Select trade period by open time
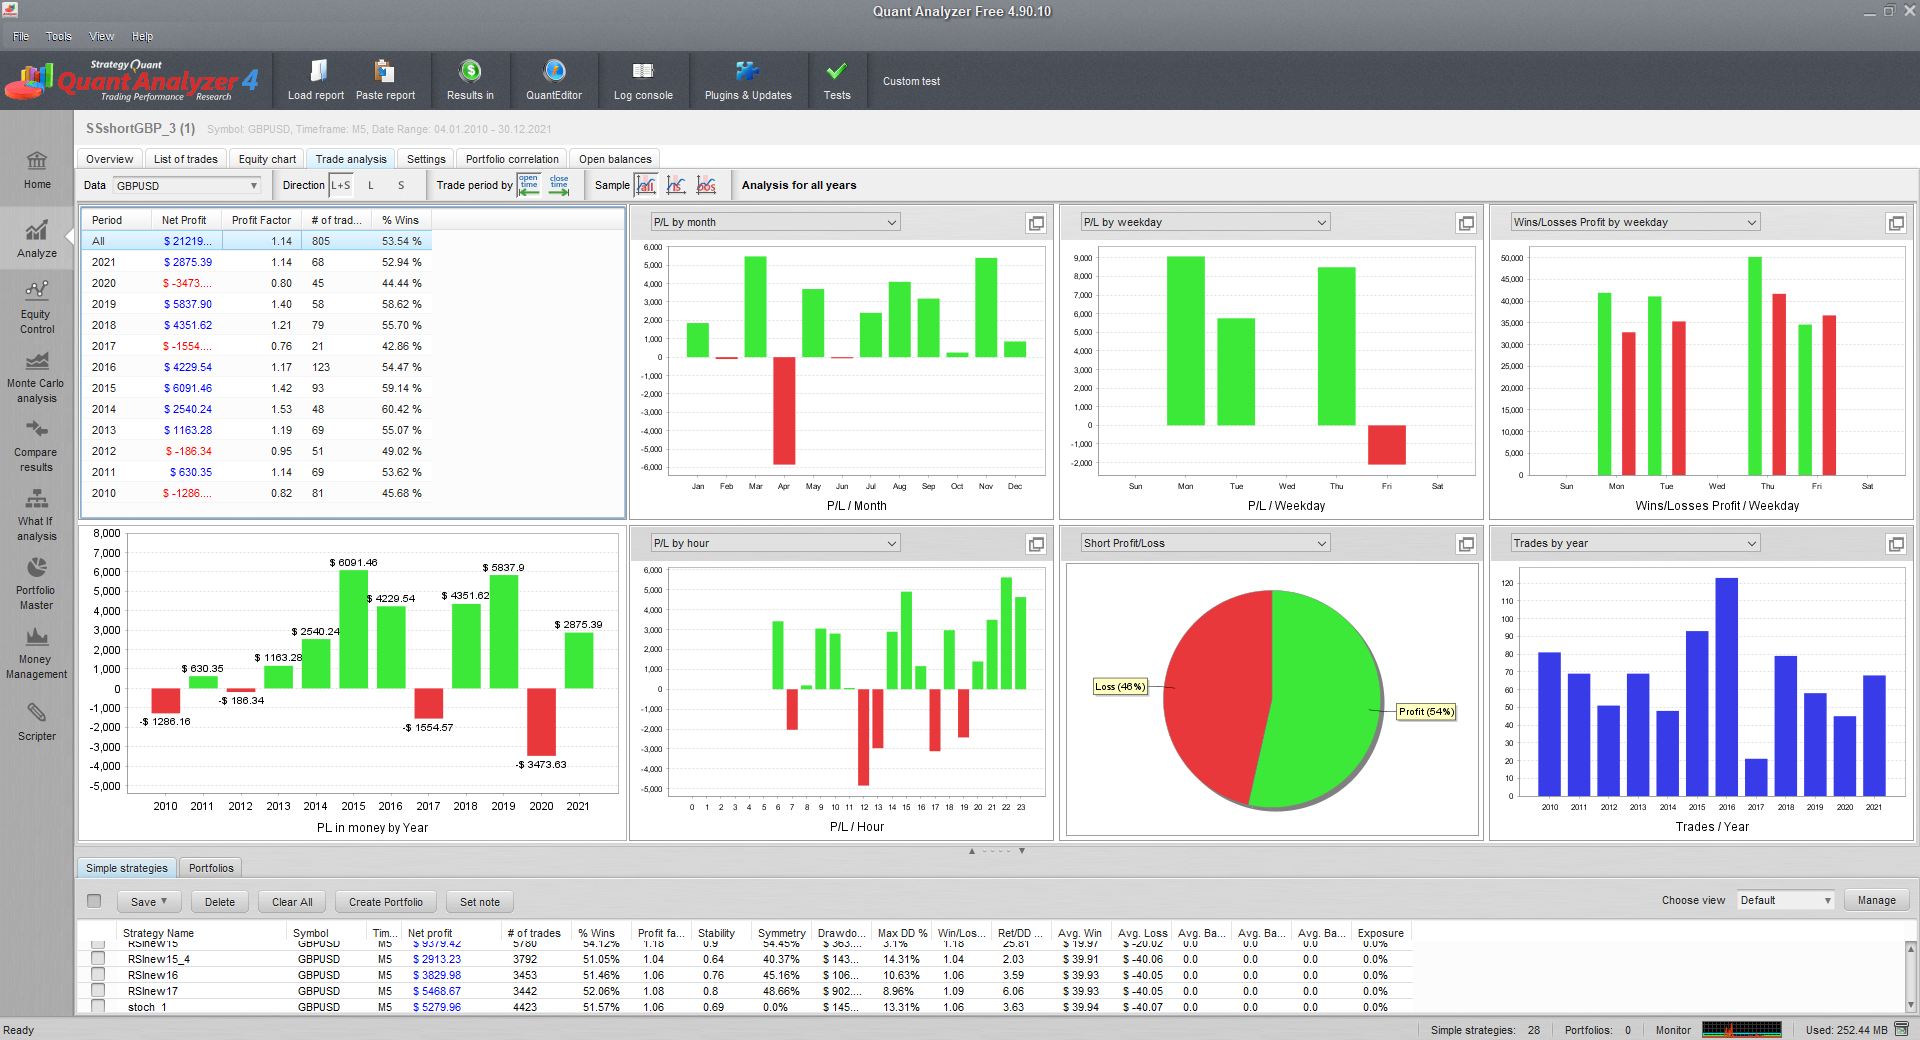Viewport: 1920px width, 1040px height. click(x=529, y=185)
